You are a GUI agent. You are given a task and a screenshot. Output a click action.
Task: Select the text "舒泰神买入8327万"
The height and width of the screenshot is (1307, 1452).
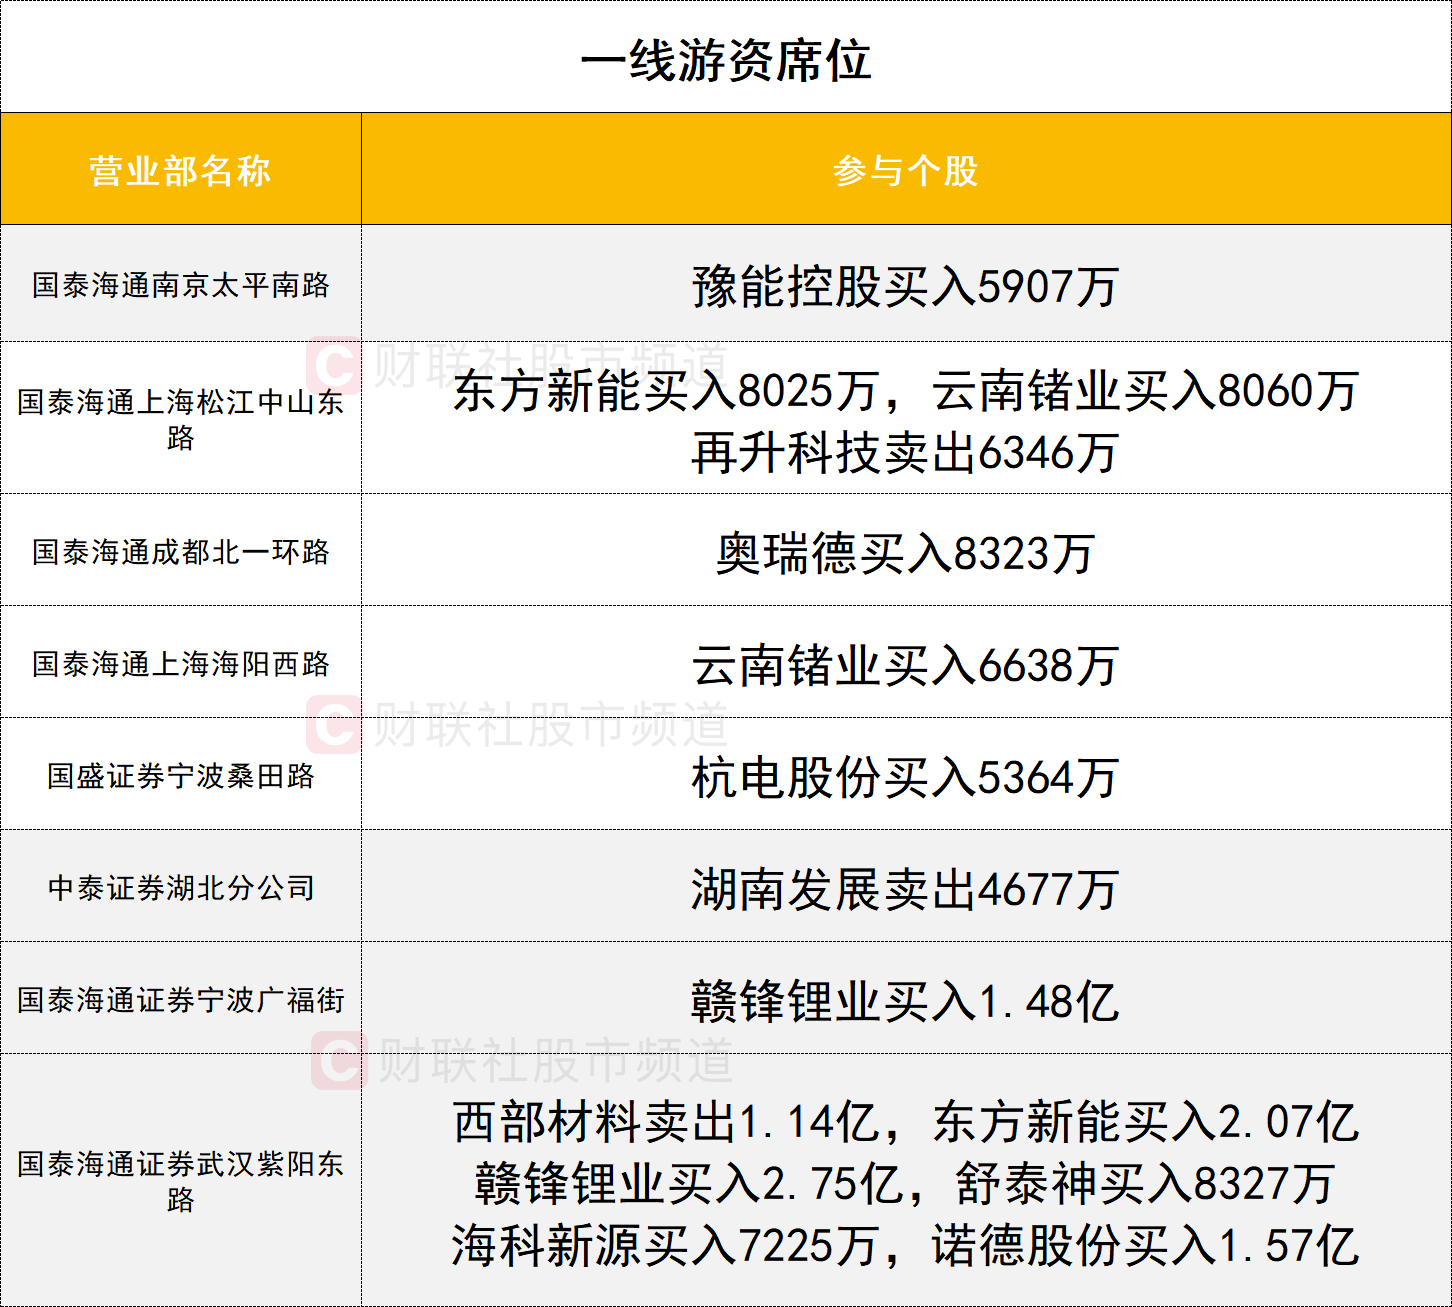[1146, 1184]
